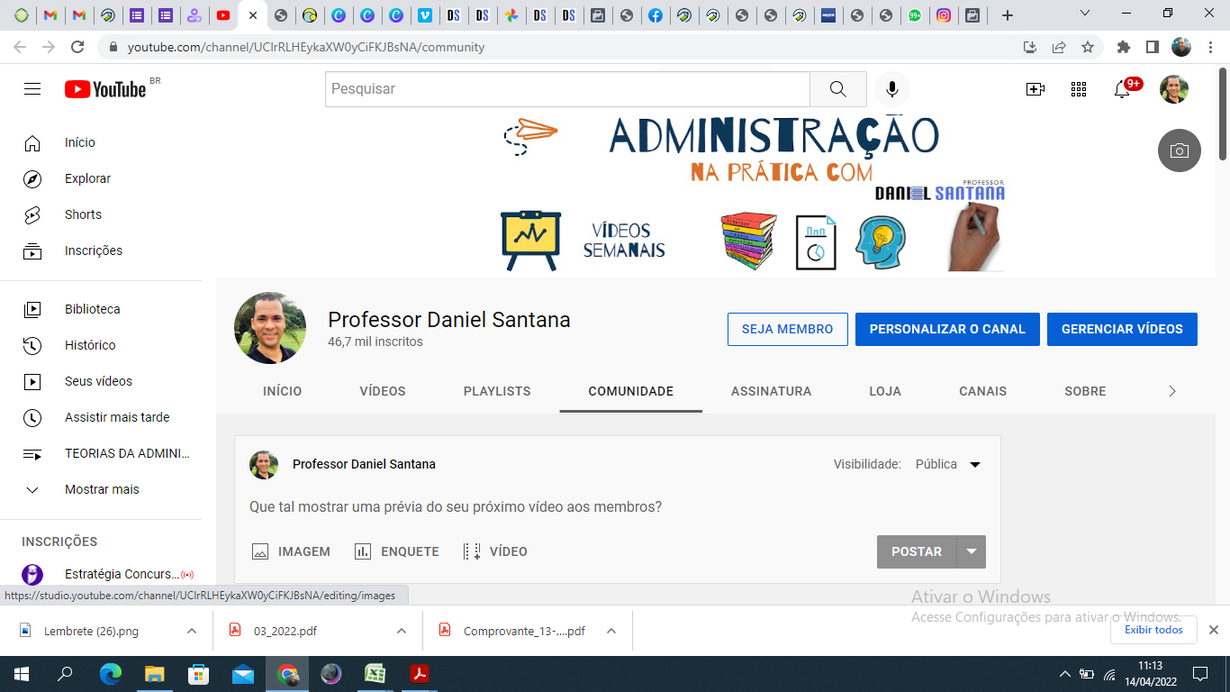The image size is (1230, 692).
Task: Click the Gerenciar Vídeos button
Action: (x=1121, y=329)
